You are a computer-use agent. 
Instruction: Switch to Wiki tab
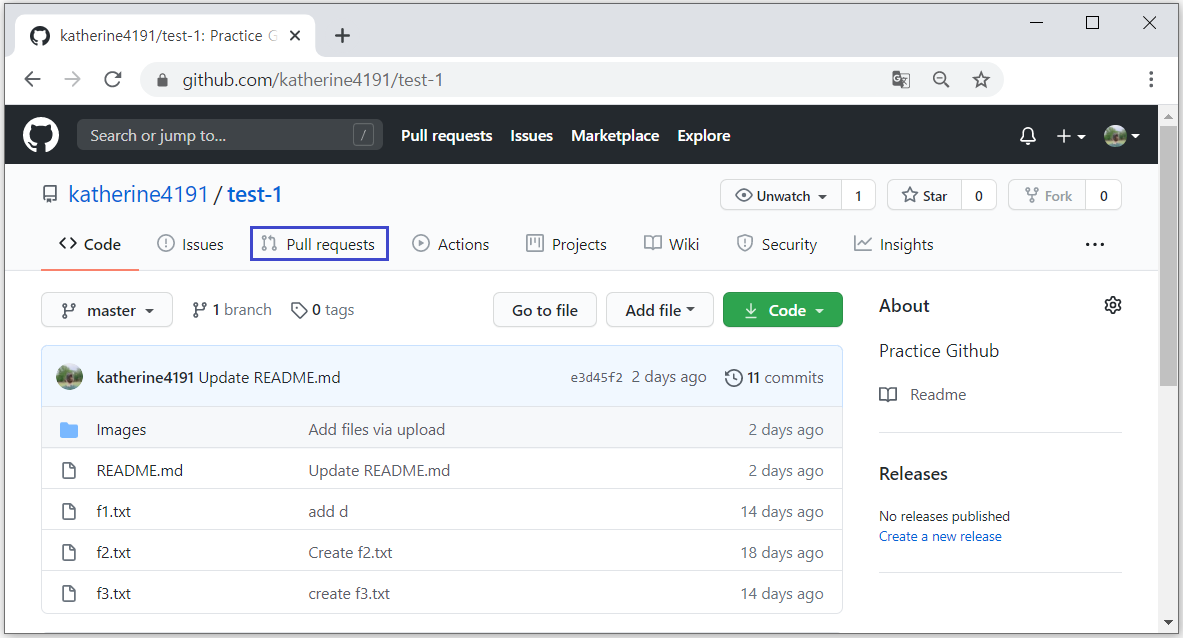(x=671, y=244)
